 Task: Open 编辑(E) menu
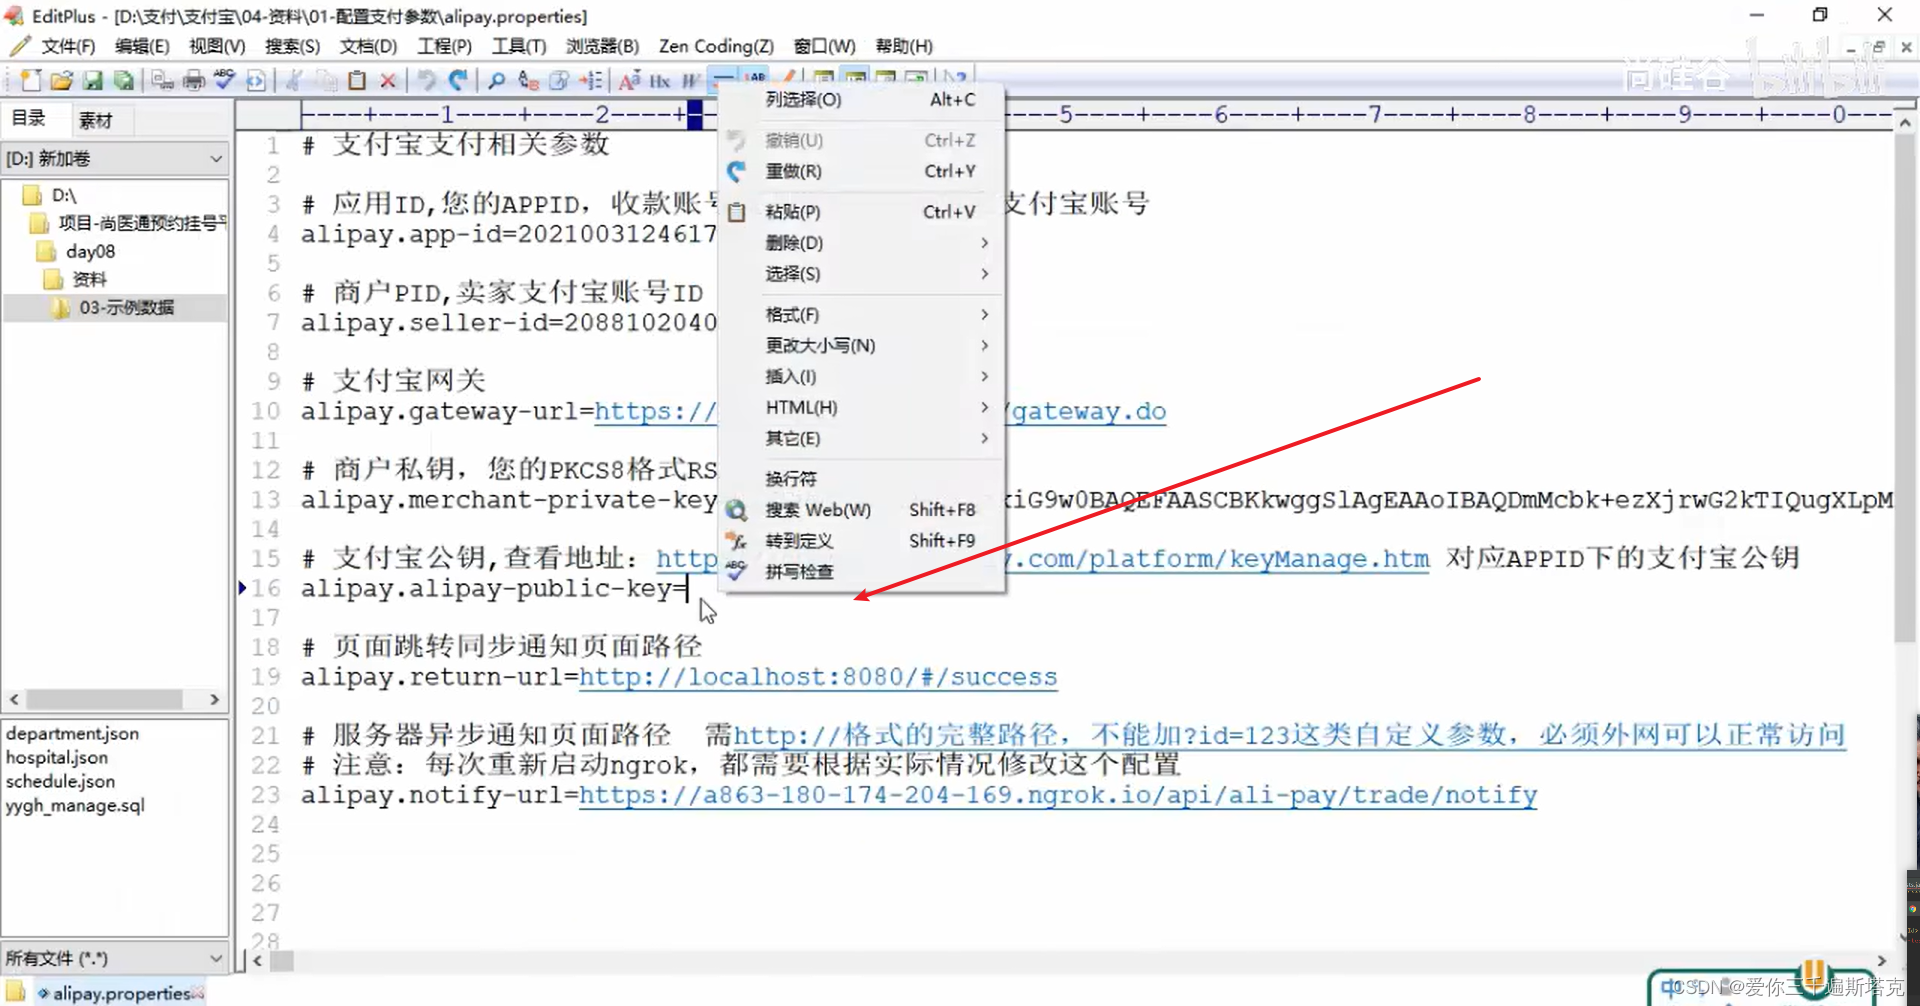click(x=142, y=46)
